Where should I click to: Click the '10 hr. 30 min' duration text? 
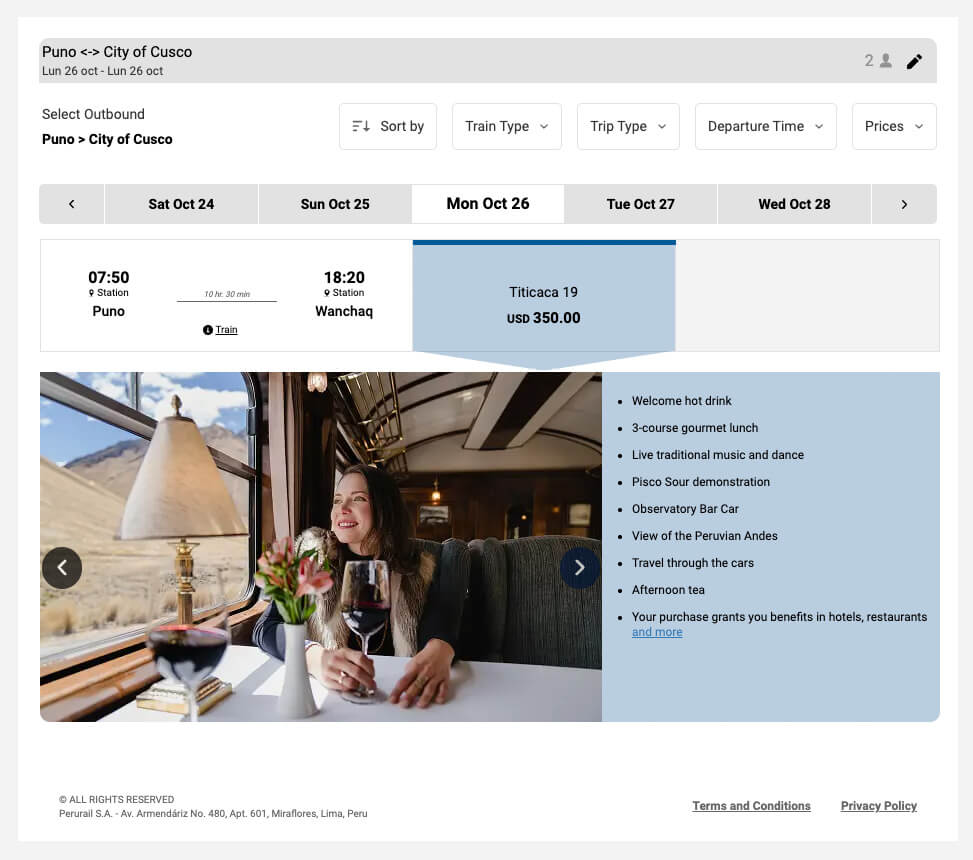(x=227, y=294)
